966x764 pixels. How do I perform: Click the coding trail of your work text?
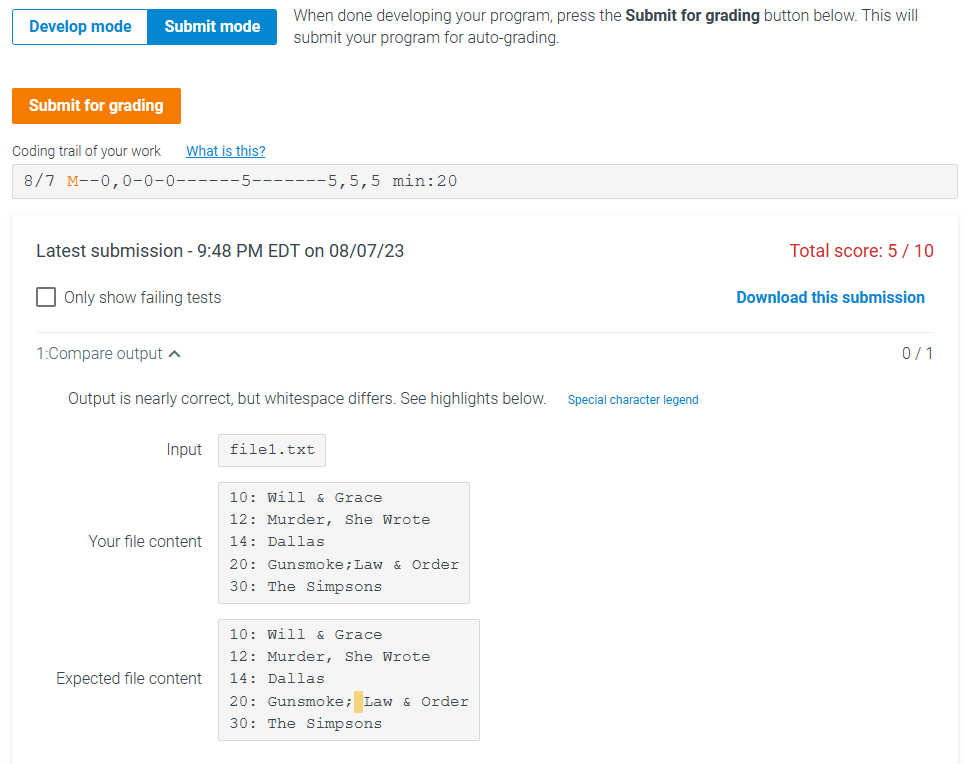tap(86, 151)
